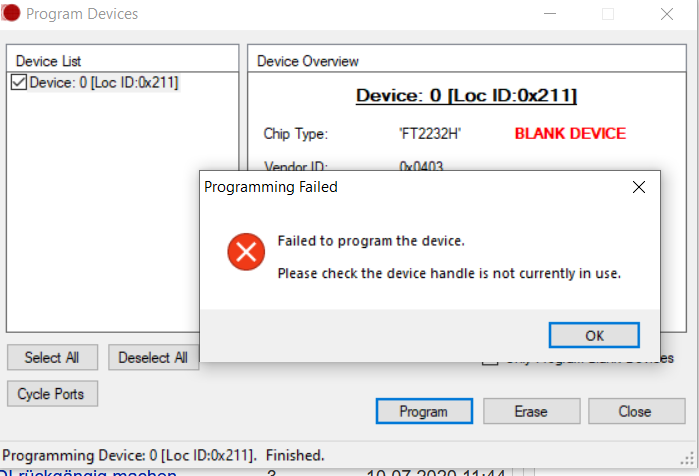This screenshot has height=476, width=699.
Task: Click the red BLANK DEVICE label
Action: [570, 133]
